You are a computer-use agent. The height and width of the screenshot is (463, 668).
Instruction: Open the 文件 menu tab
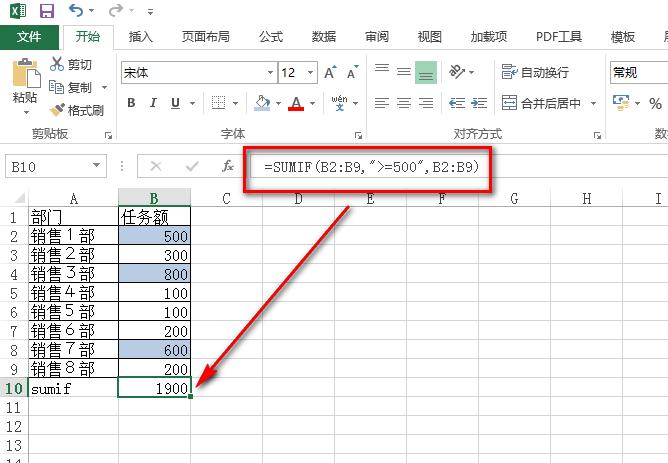[x=29, y=37]
